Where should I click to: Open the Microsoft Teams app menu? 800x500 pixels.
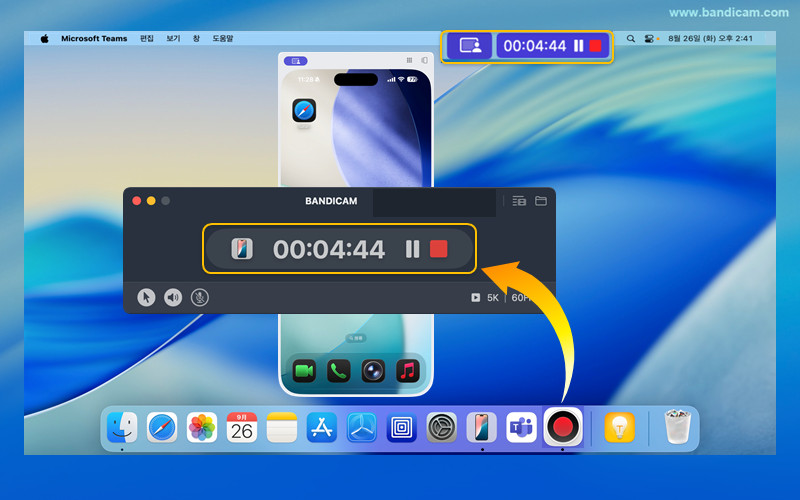pos(94,38)
